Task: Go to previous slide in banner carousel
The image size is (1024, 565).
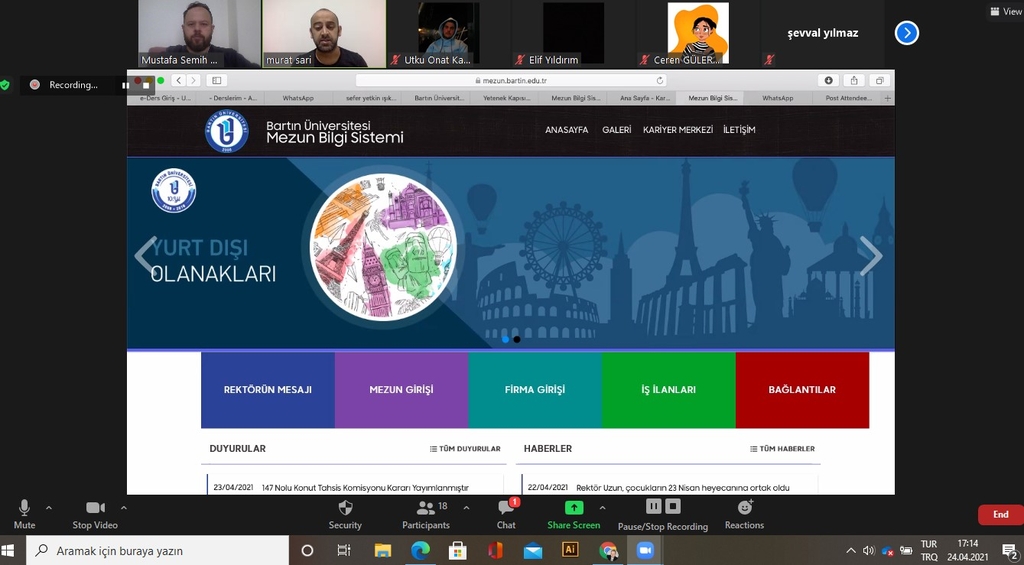Action: pos(146,256)
